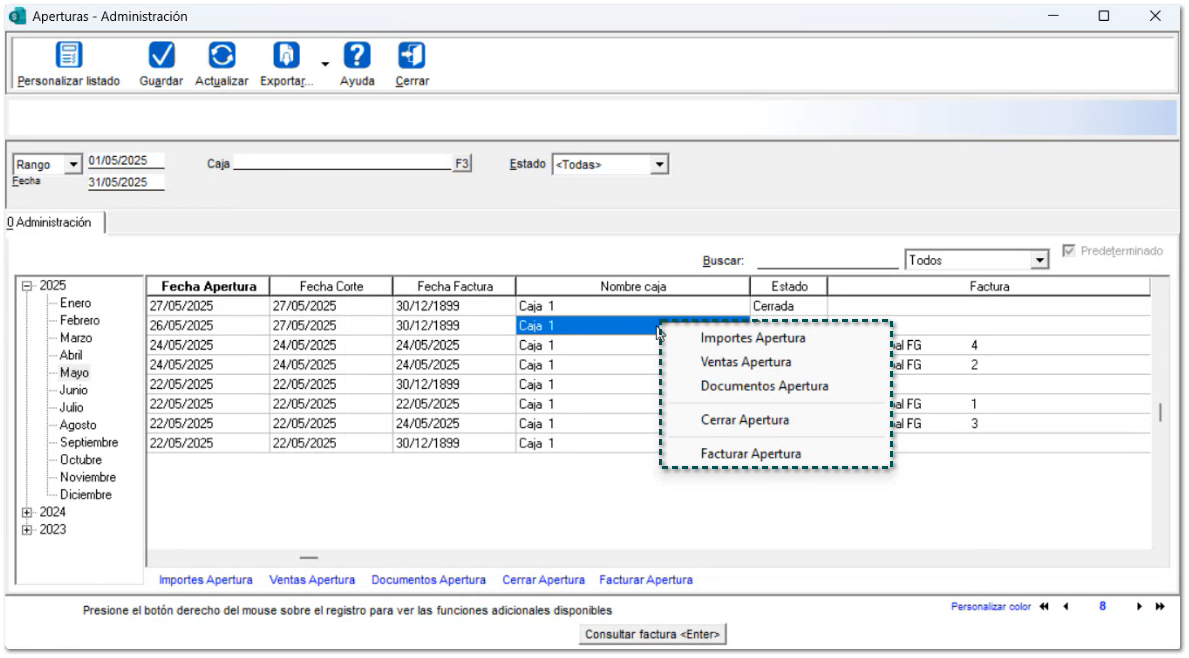Viewport: 1189px width, 658px height.
Task: Open the Ayuda help icon
Action: click(x=357, y=56)
